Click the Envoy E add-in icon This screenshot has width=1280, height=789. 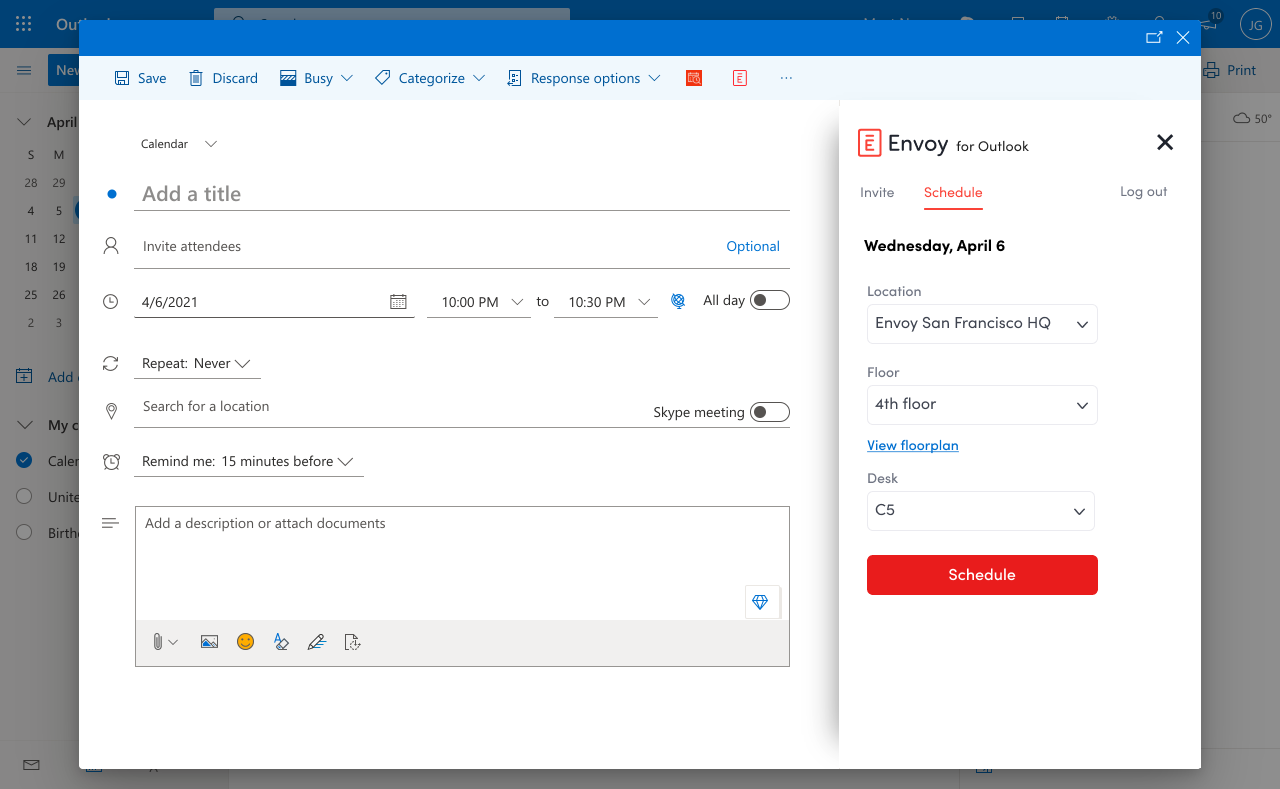pos(740,78)
